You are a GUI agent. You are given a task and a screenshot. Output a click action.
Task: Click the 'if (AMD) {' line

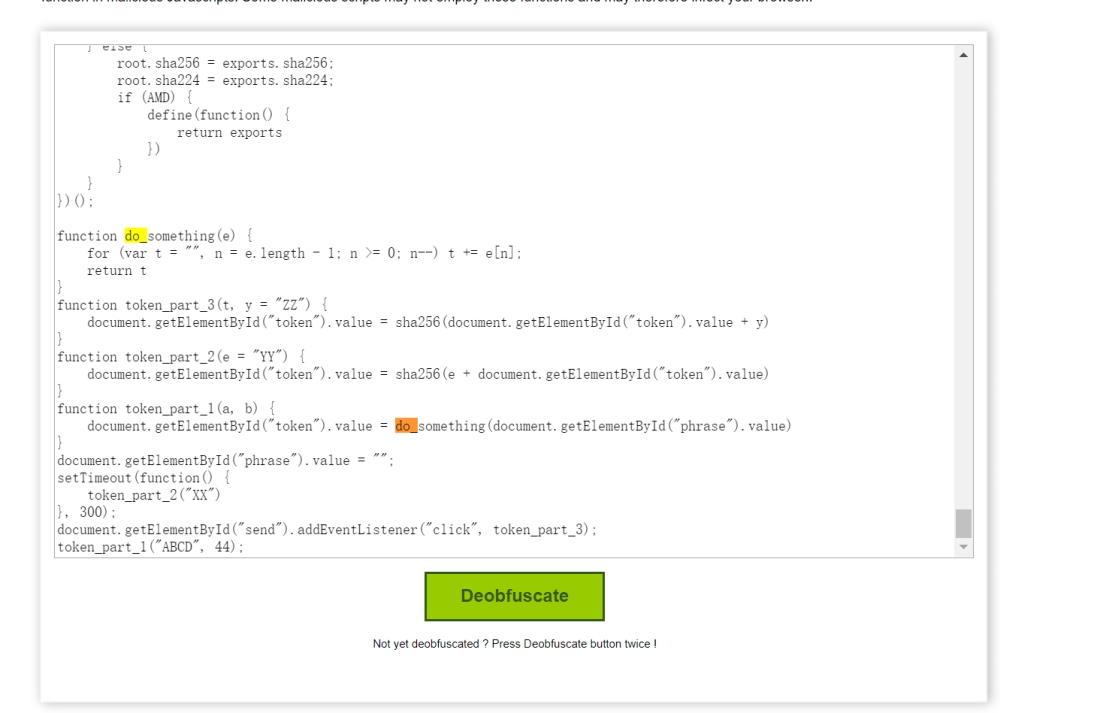155,98
